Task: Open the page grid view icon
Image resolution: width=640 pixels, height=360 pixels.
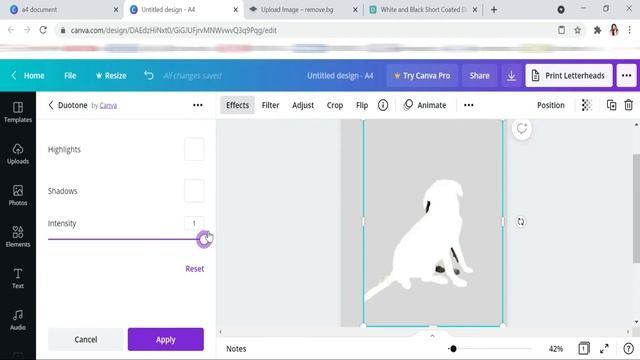Action: tap(584, 348)
